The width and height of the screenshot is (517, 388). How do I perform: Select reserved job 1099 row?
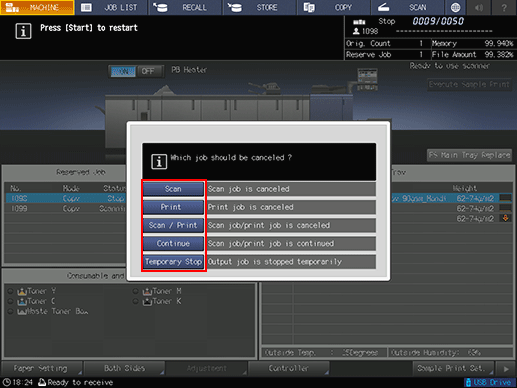pyautogui.click(x=65, y=209)
